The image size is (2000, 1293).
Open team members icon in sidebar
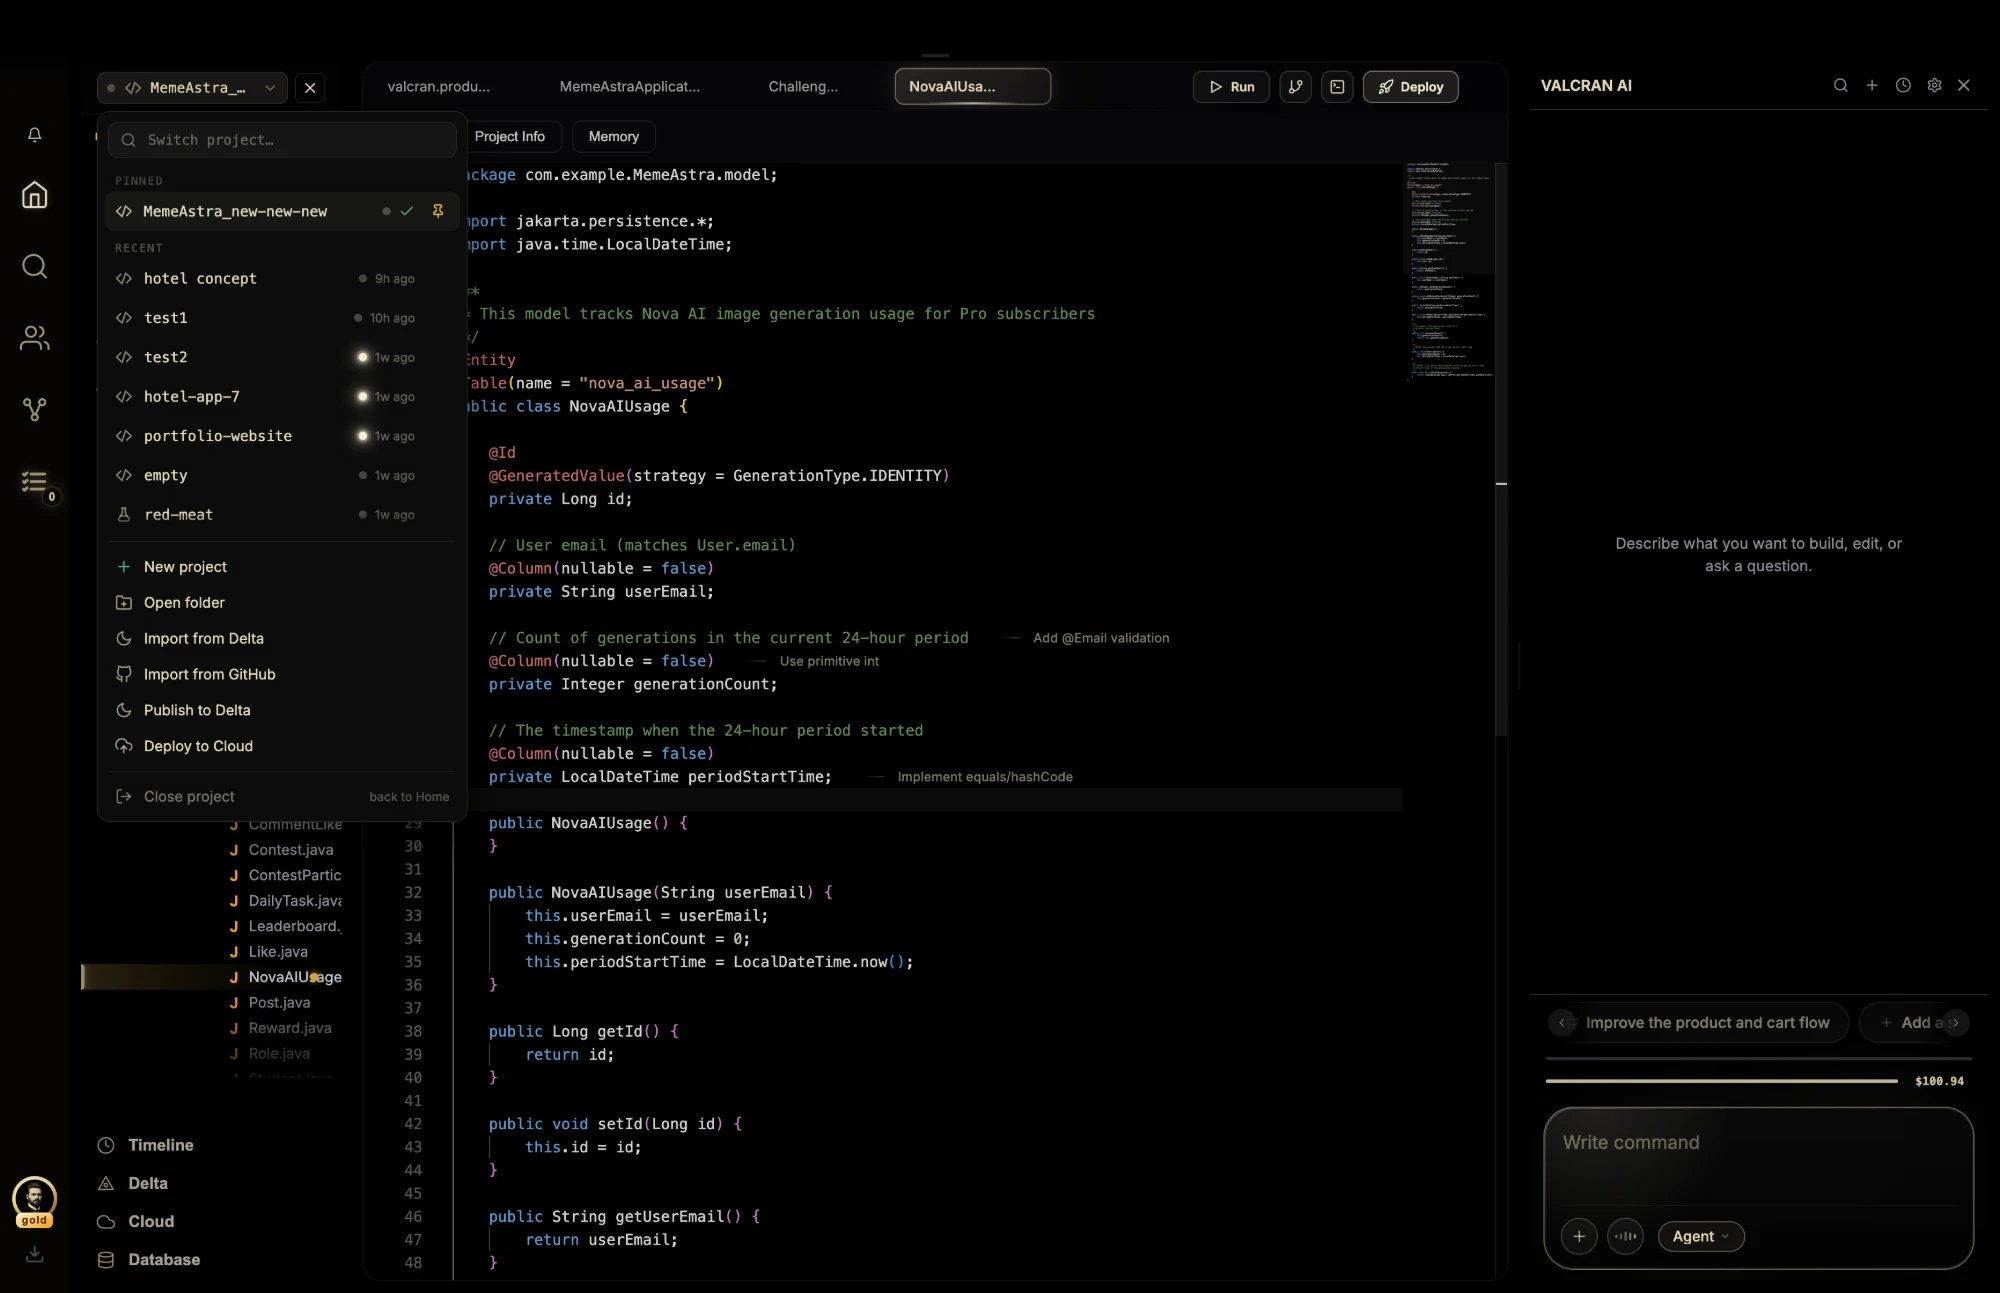click(x=35, y=338)
